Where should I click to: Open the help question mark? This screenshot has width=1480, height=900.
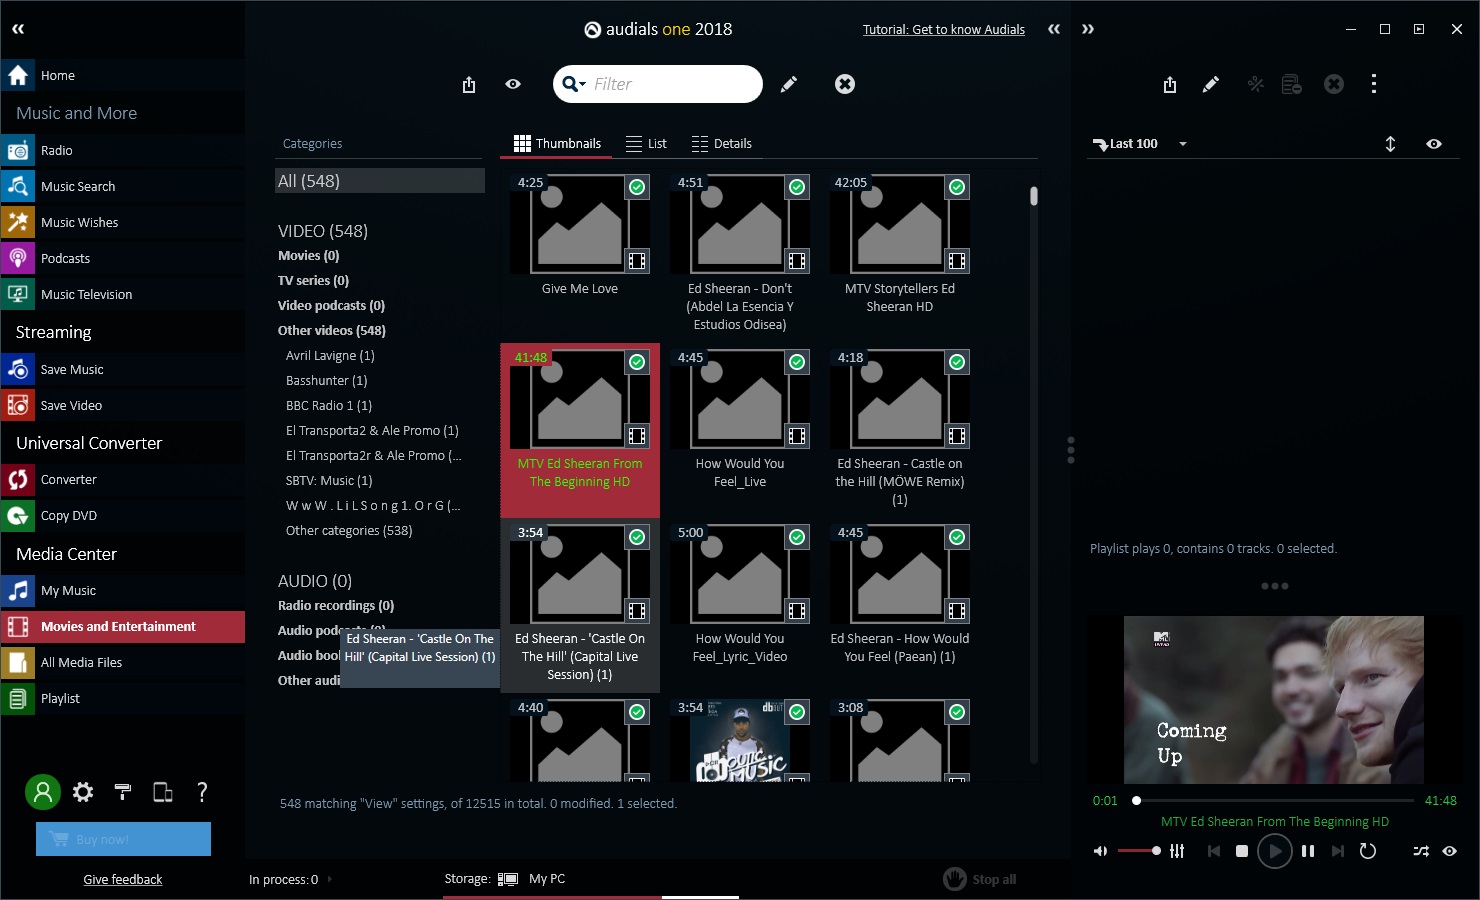click(202, 792)
